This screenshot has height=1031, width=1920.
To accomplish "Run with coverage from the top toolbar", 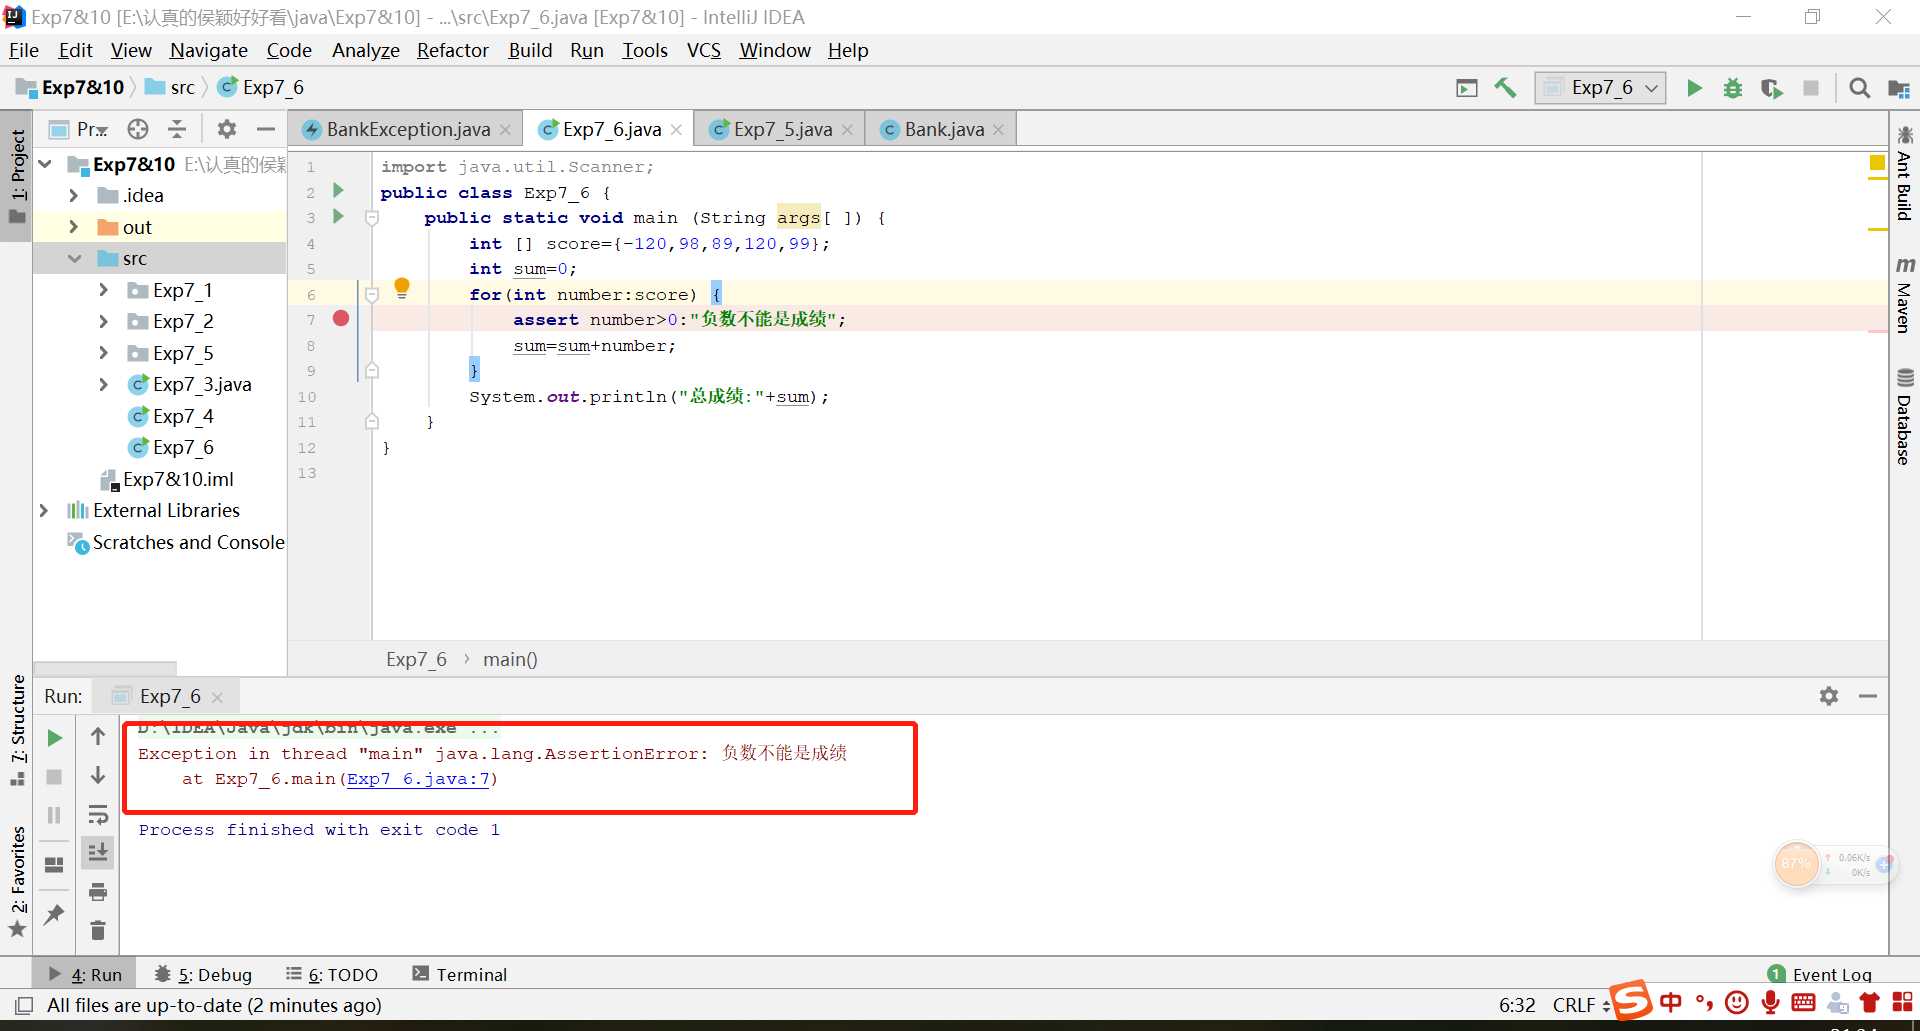I will (1771, 88).
